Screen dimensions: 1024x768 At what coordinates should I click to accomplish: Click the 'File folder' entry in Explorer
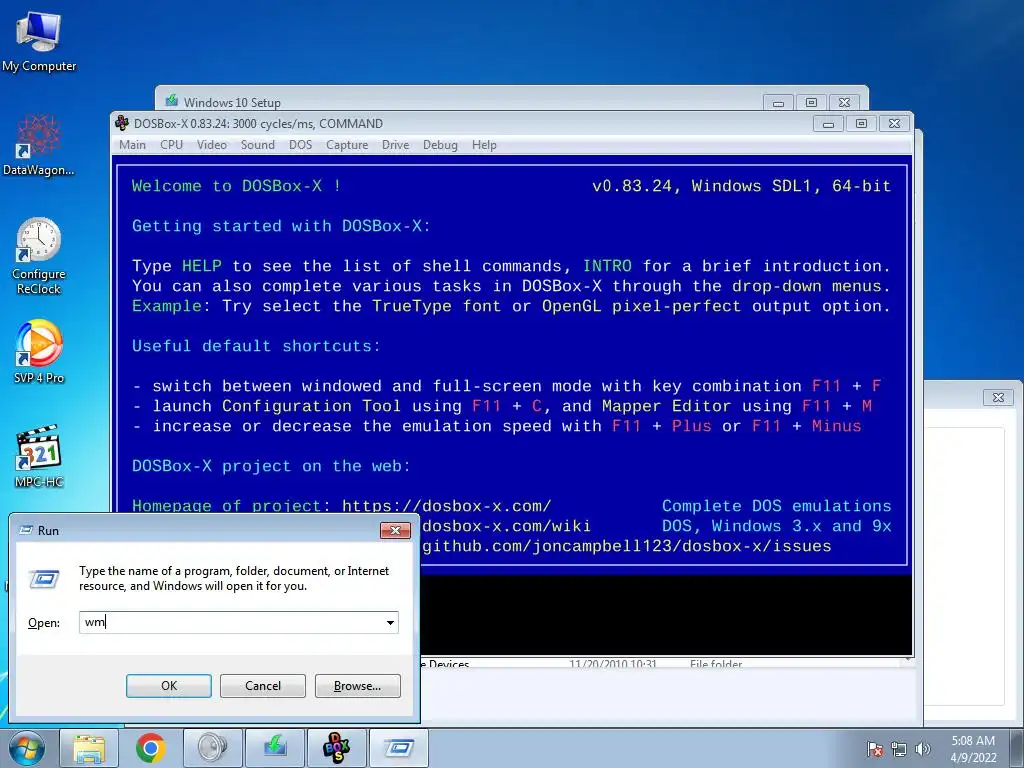coord(716,664)
